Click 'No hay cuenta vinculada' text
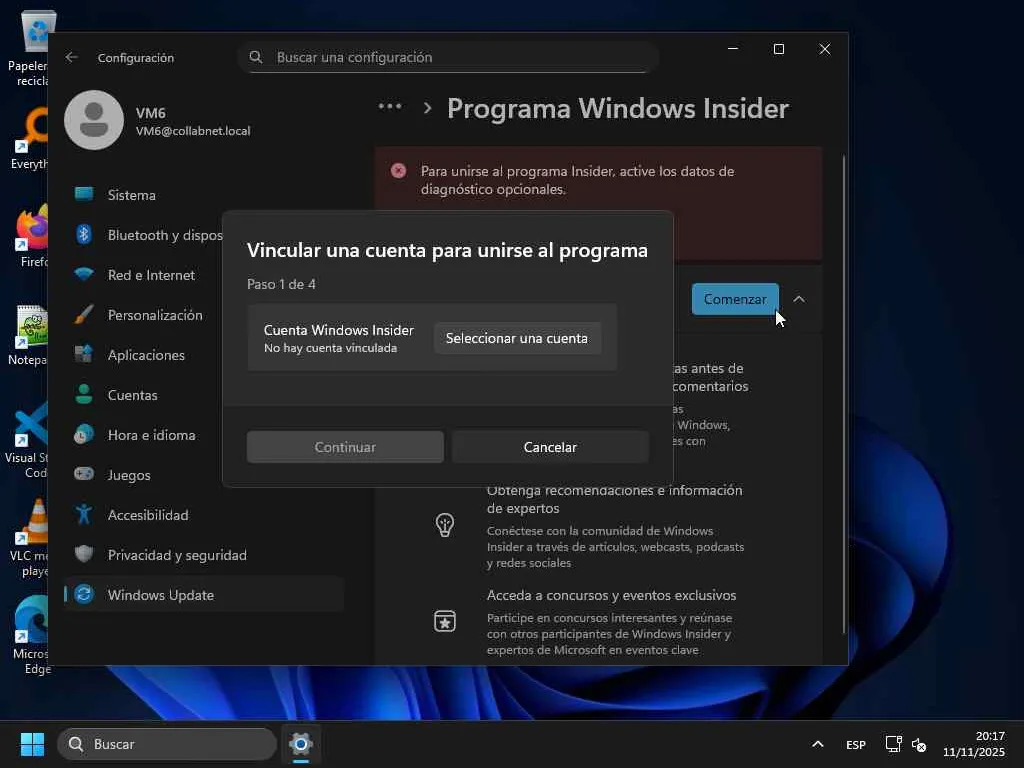 point(330,348)
